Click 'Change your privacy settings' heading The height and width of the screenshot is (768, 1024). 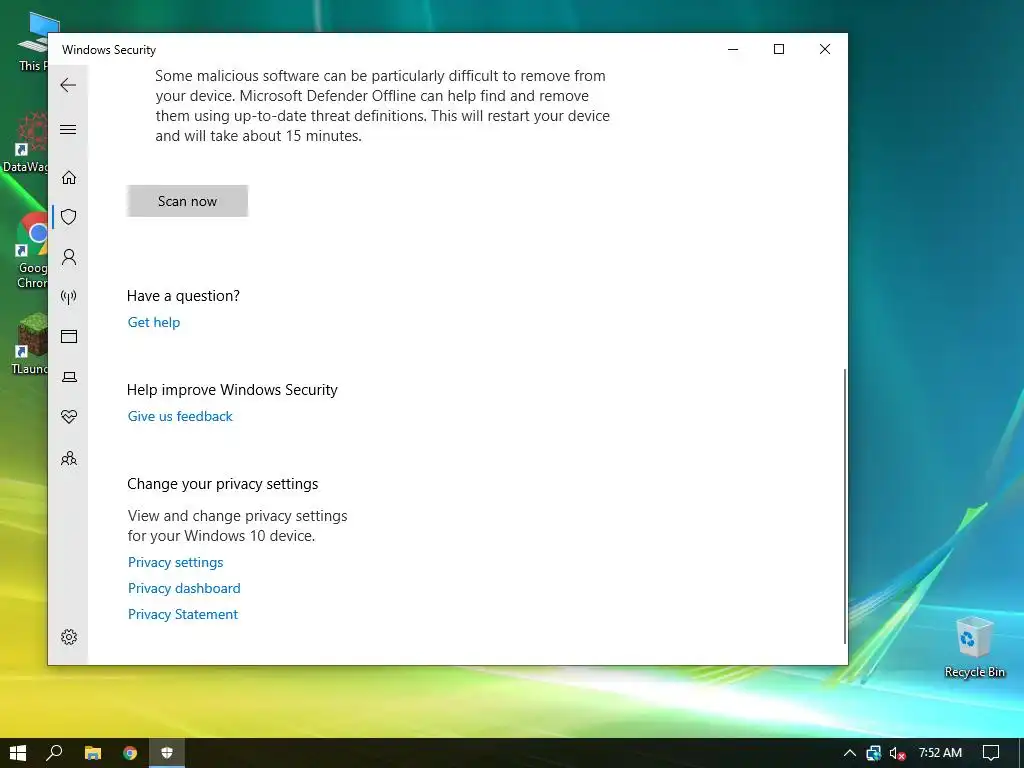tap(222, 484)
